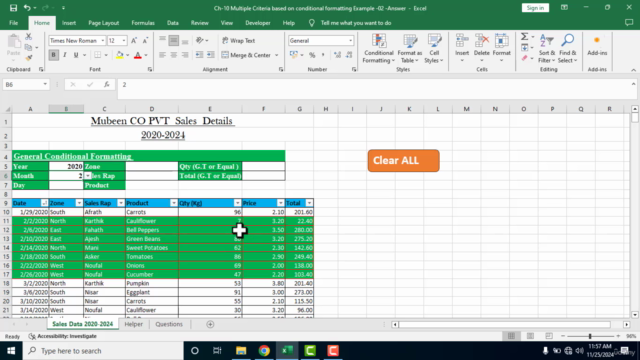Click Merge & Center

(x=246, y=55)
